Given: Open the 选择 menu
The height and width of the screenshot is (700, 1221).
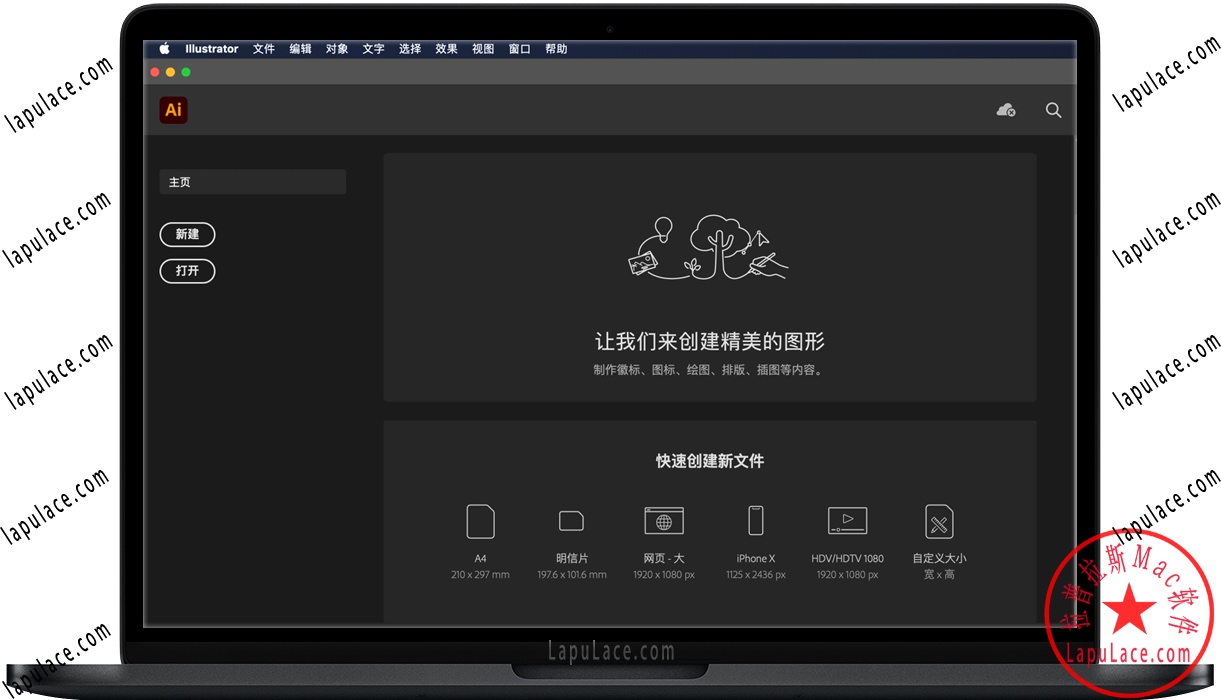Looking at the screenshot, I should 410,49.
